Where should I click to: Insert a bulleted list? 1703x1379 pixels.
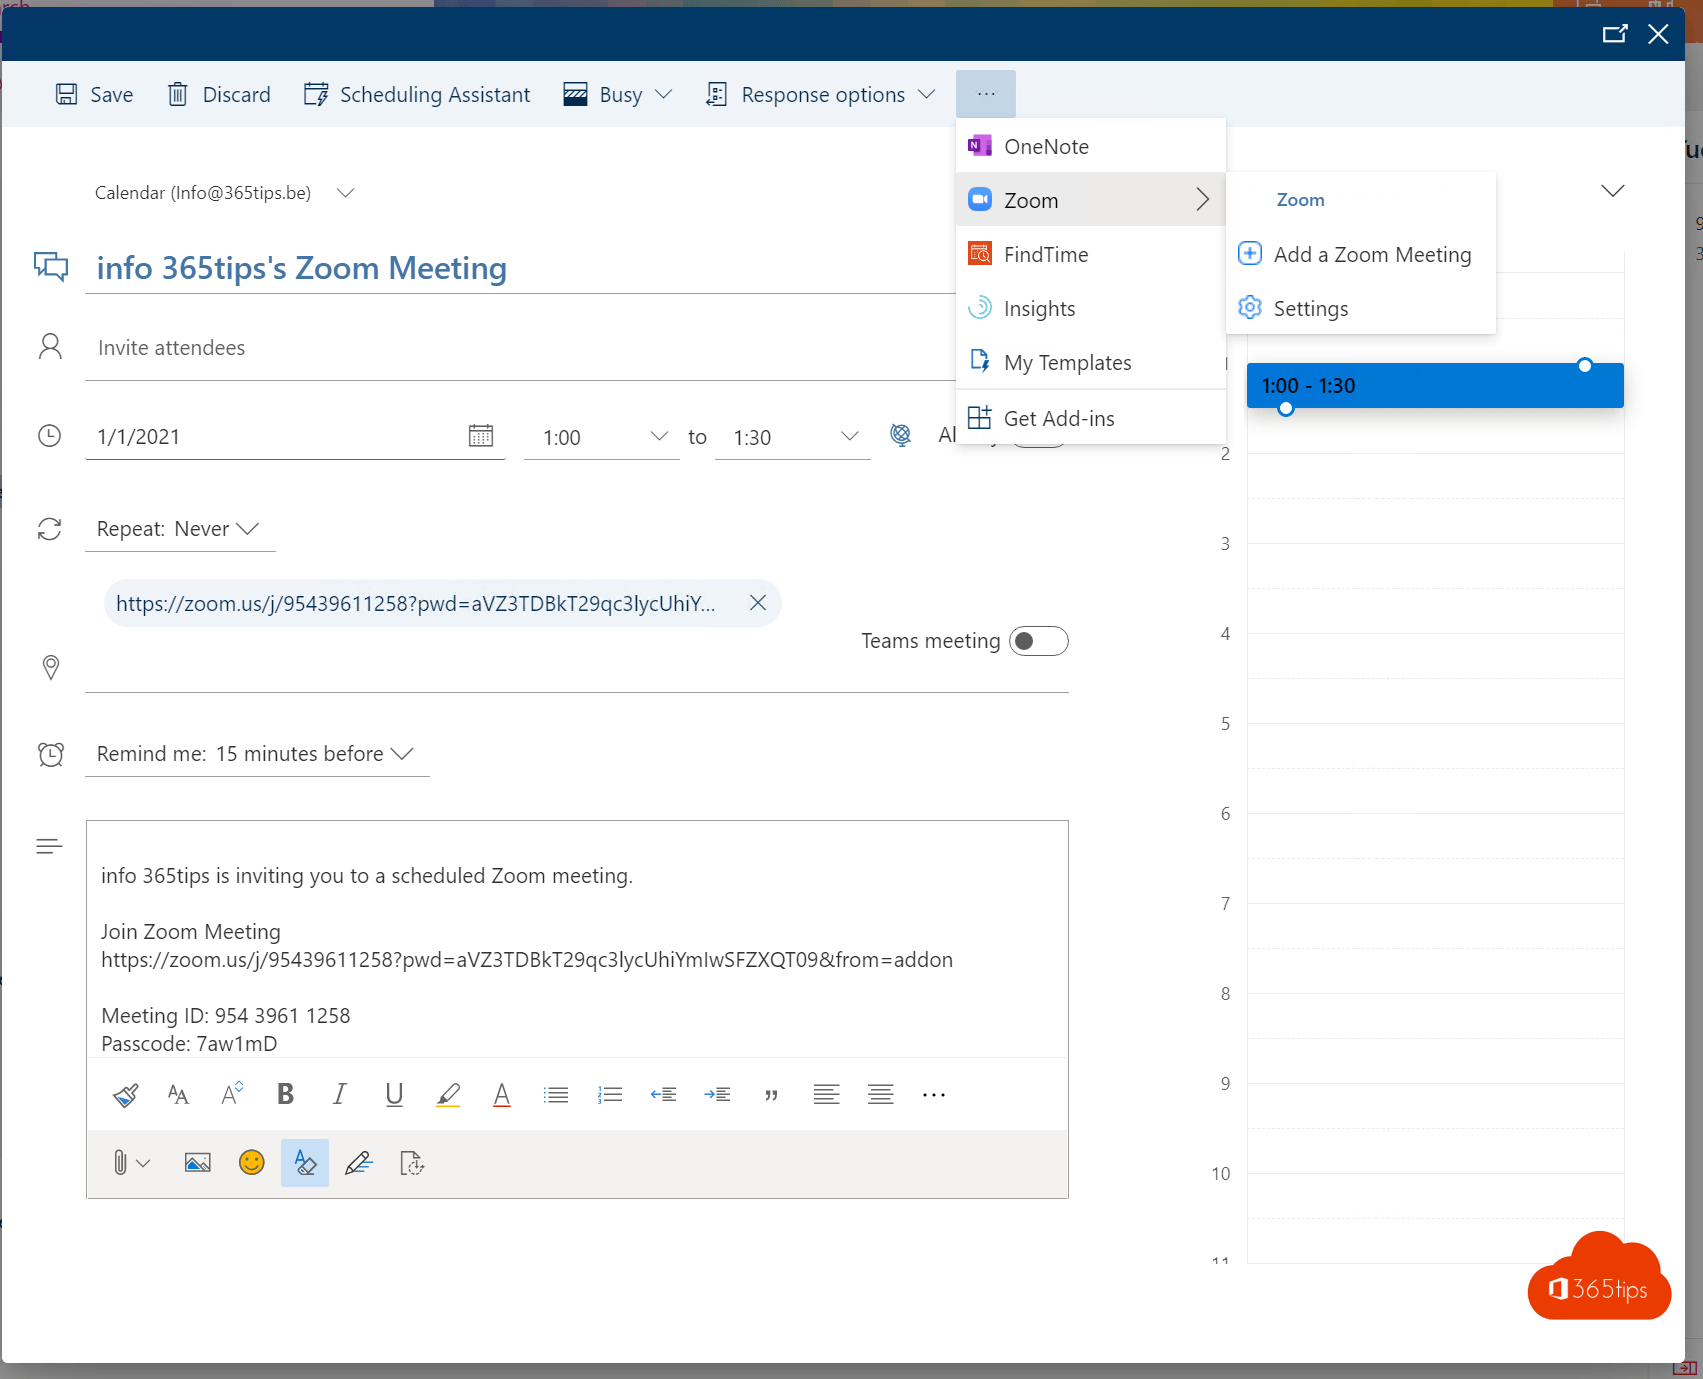(x=556, y=1093)
